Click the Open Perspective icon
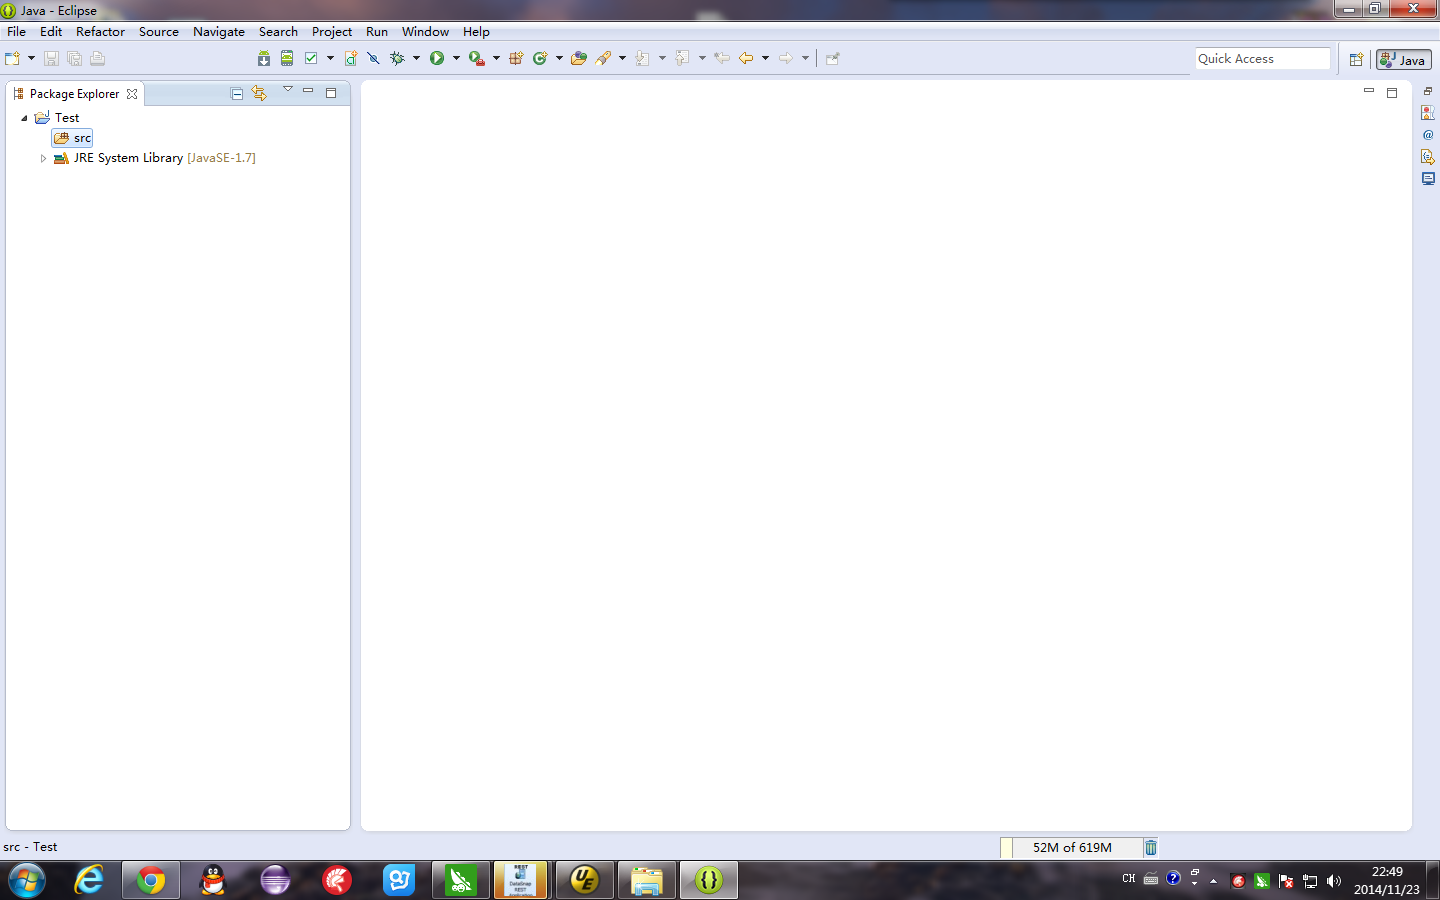The height and width of the screenshot is (900, 1440). pos(1357,60)
